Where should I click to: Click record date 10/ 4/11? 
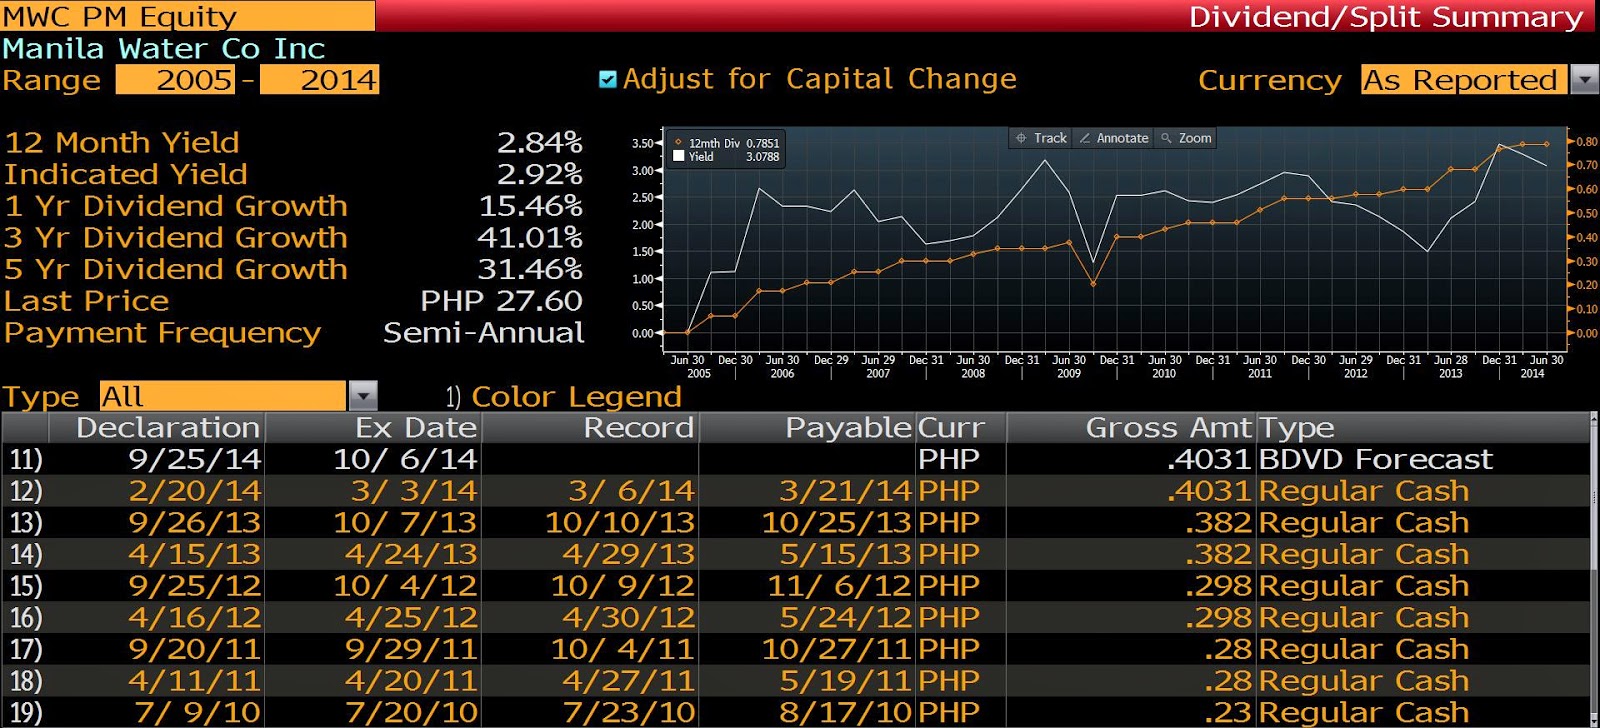[x=622, y=649]
